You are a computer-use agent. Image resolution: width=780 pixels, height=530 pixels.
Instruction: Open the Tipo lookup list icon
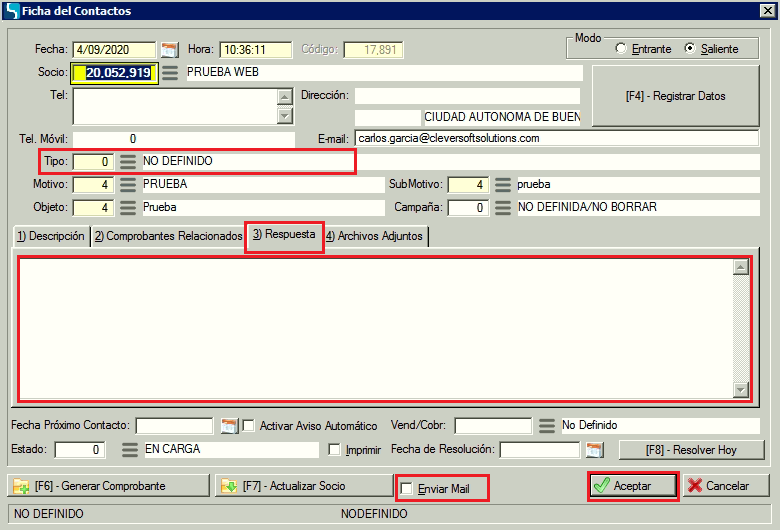tap(128, 161)
